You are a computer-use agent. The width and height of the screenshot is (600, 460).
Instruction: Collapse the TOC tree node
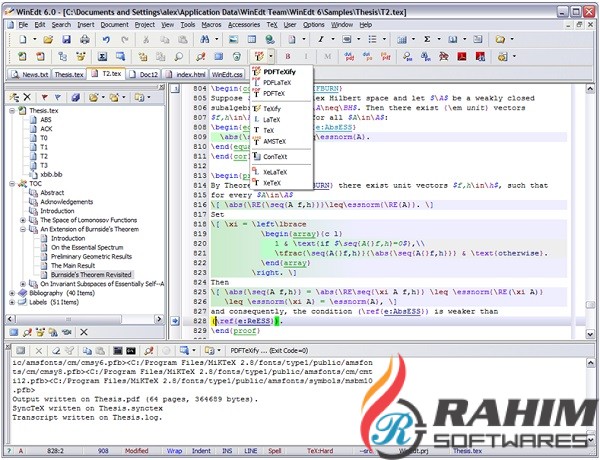point(12,184)
